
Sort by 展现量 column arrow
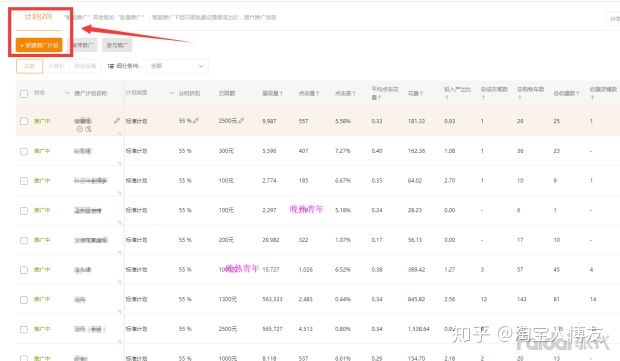click(x=281, y=93)
